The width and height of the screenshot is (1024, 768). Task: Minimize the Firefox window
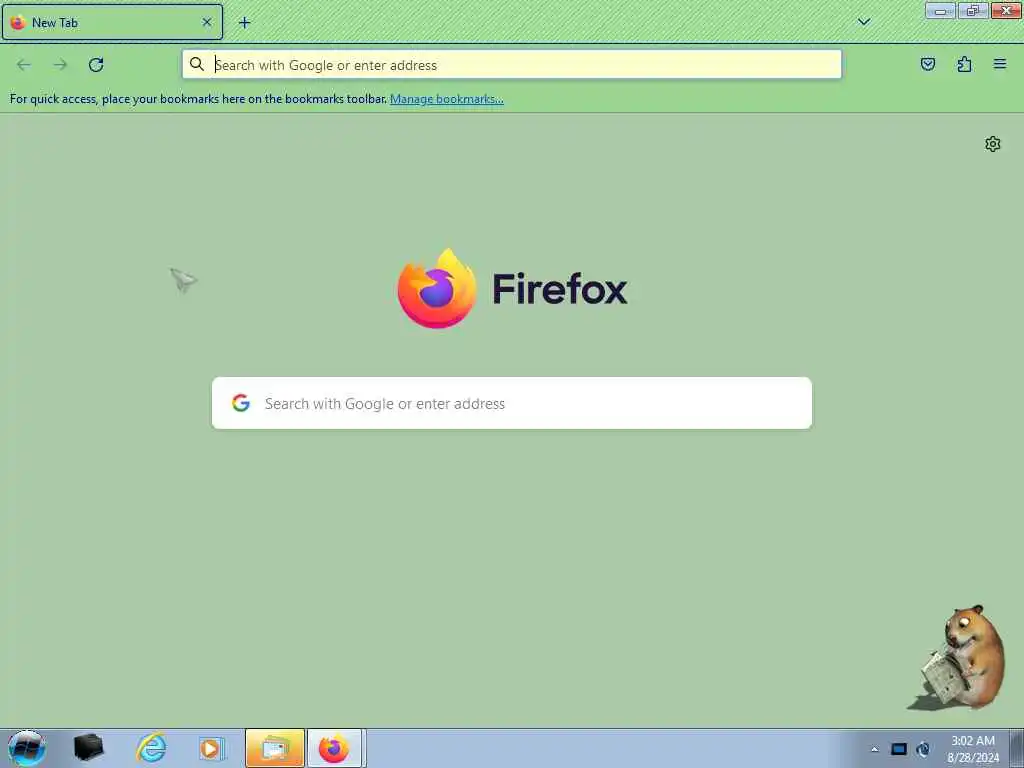(x=940, y=11)
